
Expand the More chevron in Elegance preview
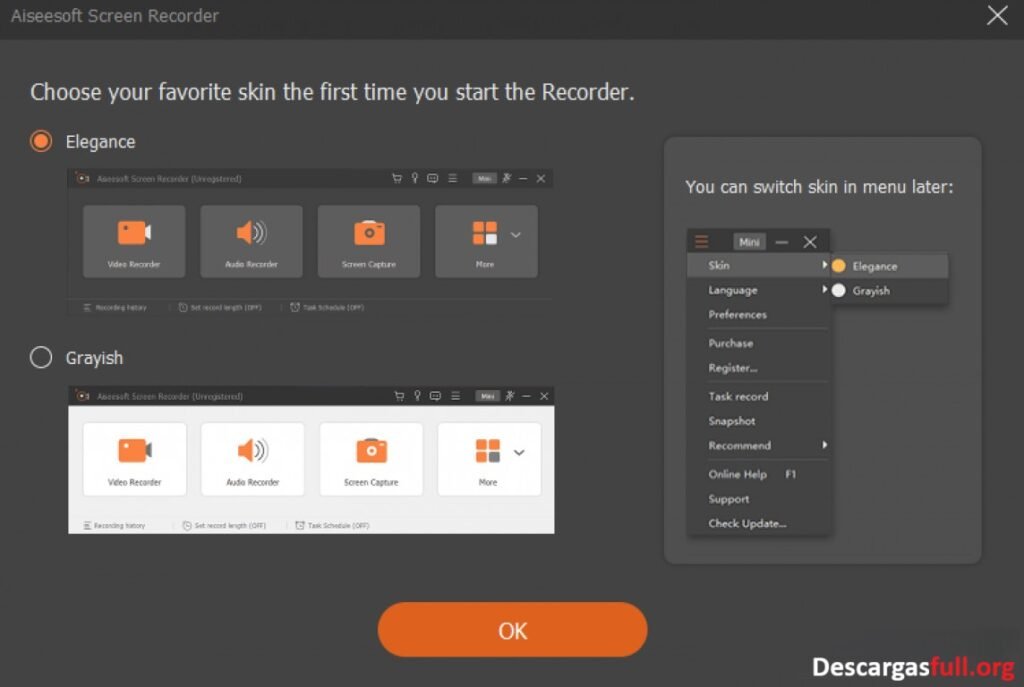516,234
